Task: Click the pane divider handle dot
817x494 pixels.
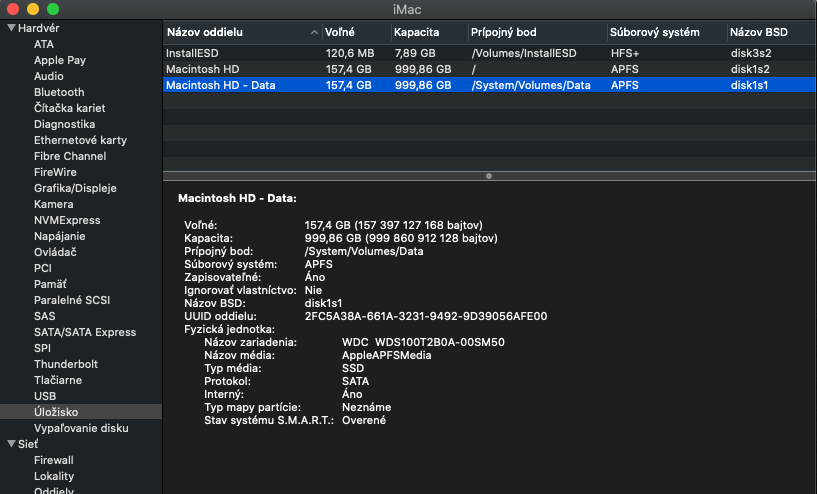Action: [x=489, y=175]
